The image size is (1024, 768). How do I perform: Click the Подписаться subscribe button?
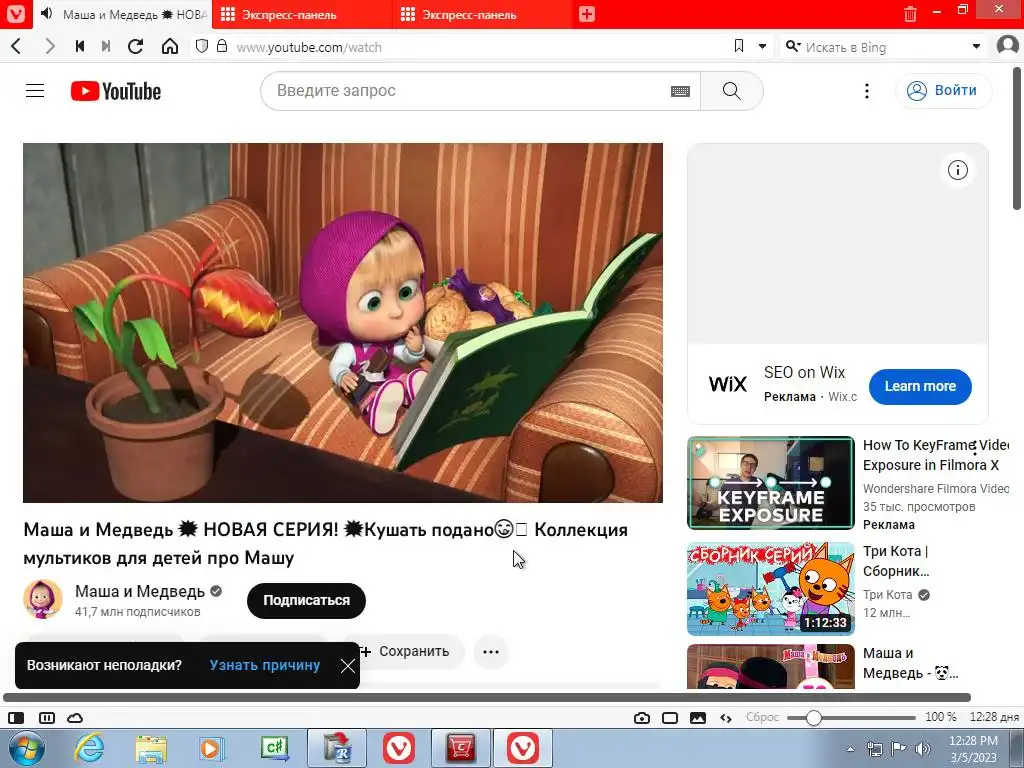(306, 600)
